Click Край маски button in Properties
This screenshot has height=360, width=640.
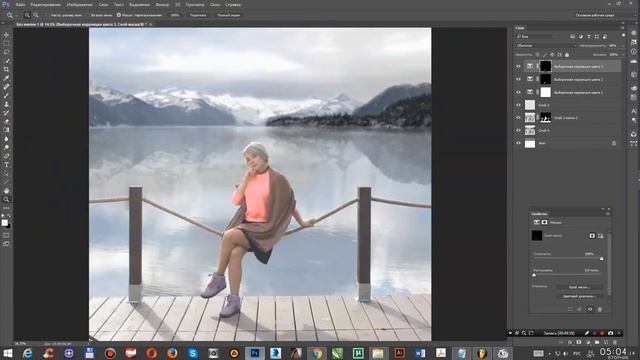coord(579,287)
